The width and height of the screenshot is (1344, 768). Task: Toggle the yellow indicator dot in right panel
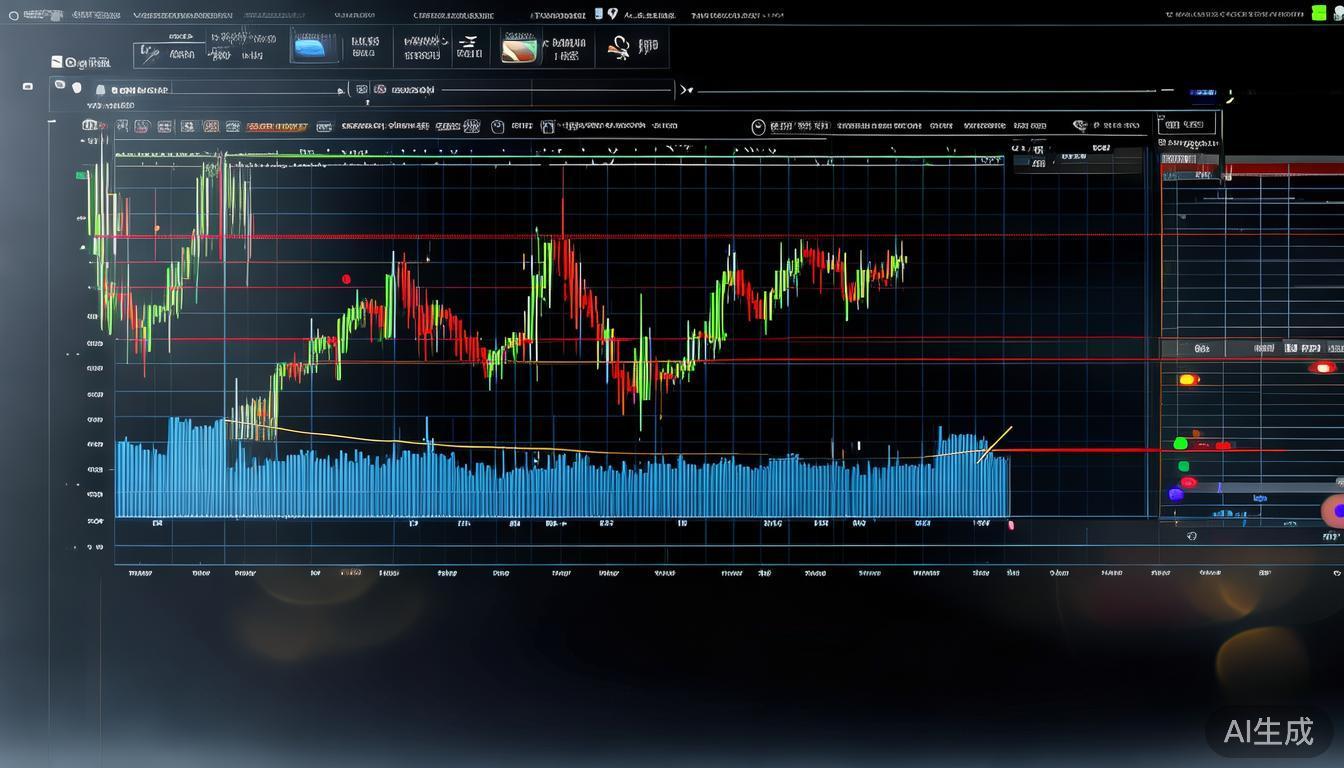pyautogui.click(x=1188, y=379)
